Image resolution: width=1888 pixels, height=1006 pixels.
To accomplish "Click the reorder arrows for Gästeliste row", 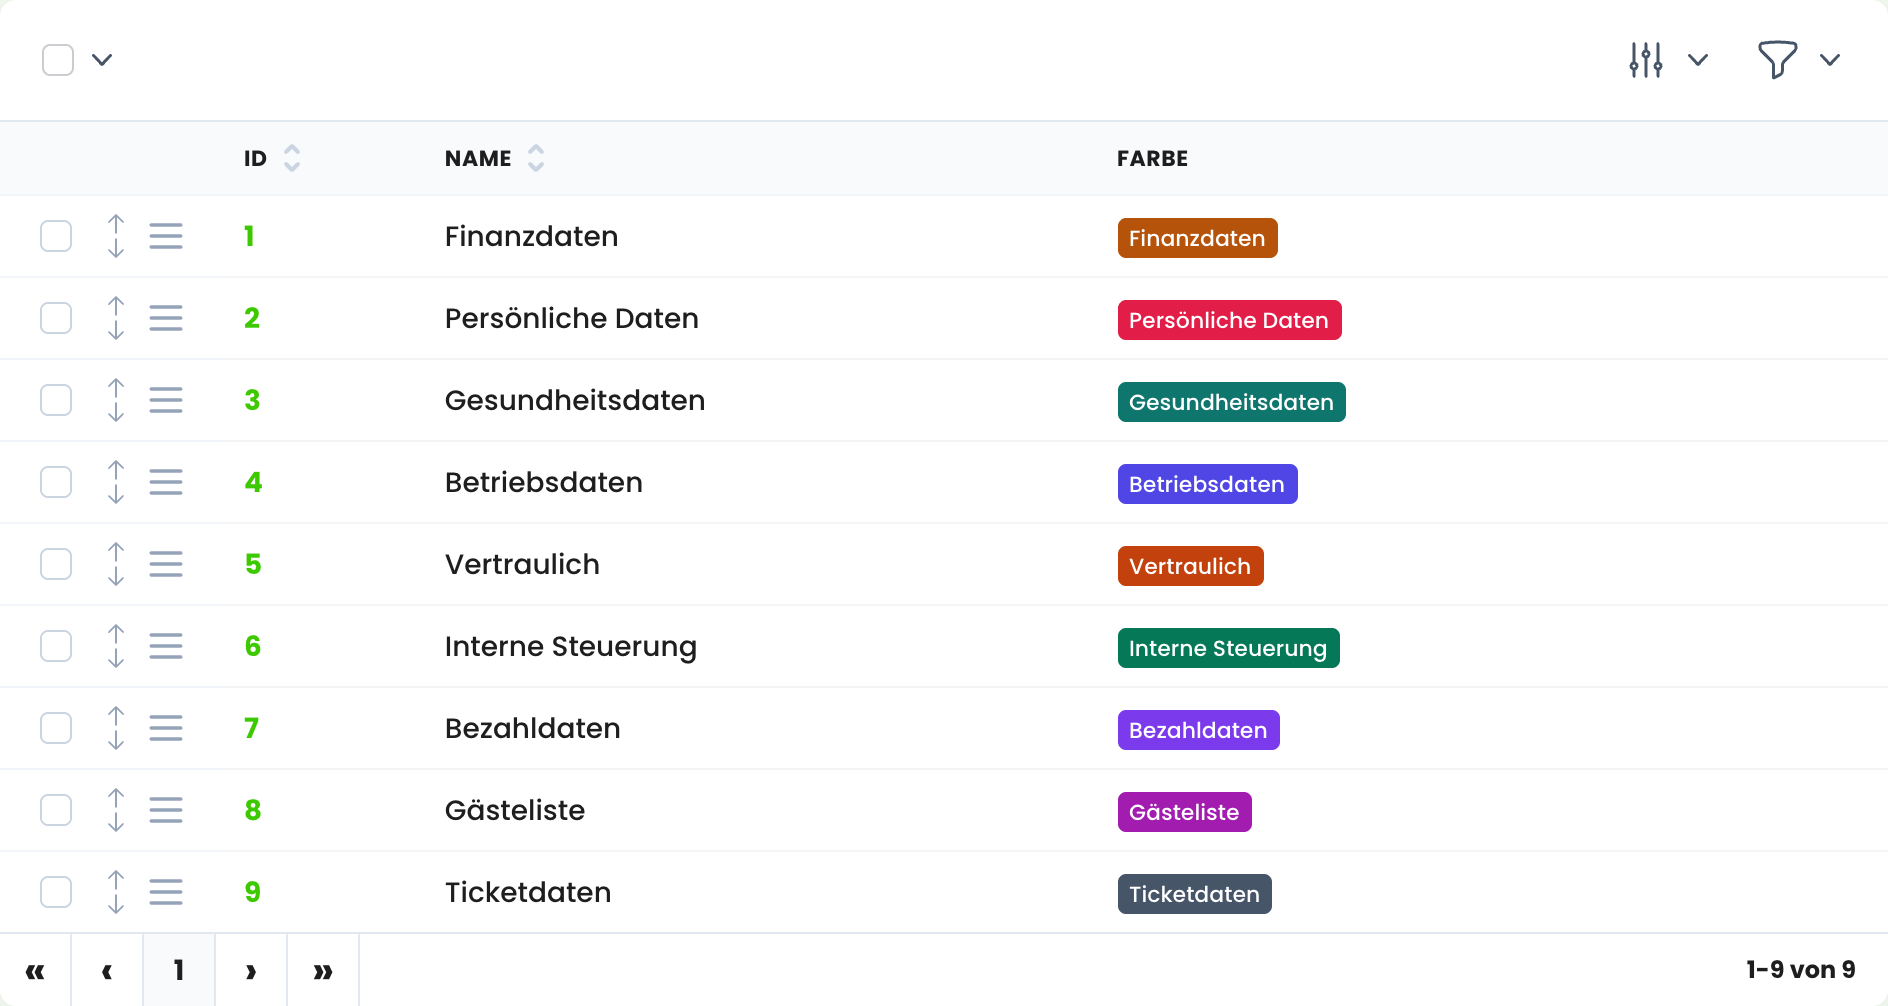I will coord(116,810).
